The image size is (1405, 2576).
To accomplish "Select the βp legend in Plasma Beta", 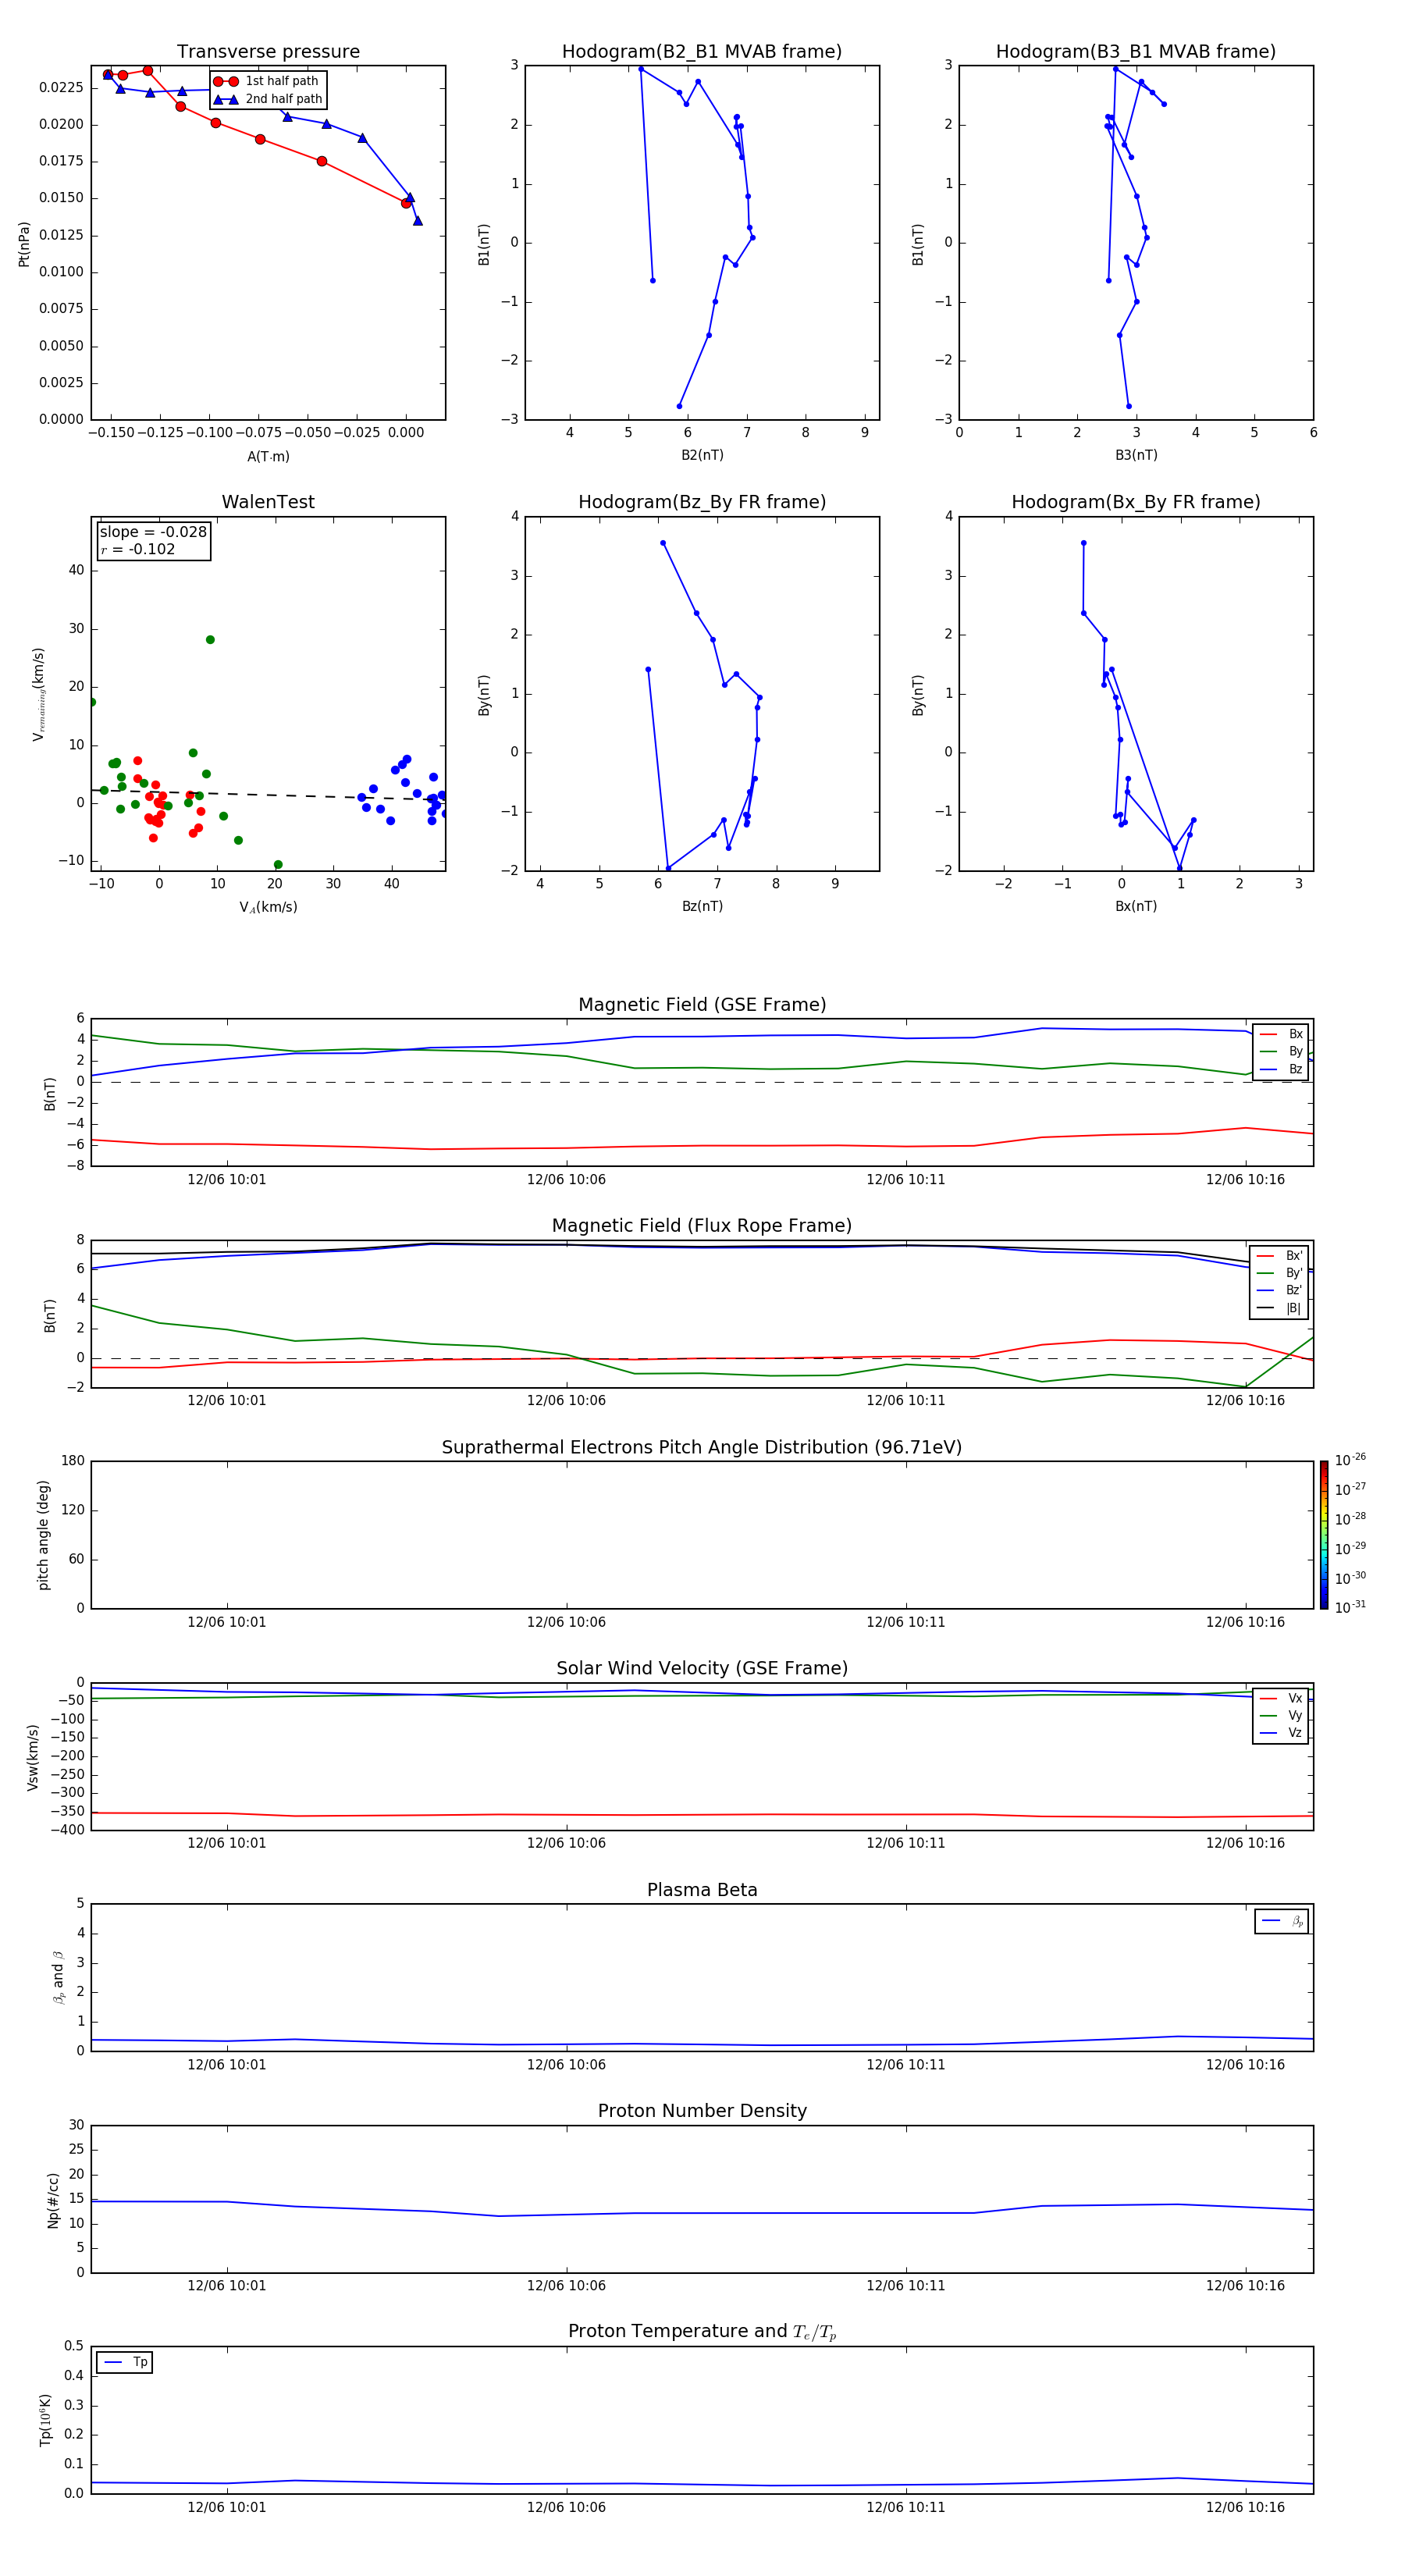I will [x=1282, y=1921].
